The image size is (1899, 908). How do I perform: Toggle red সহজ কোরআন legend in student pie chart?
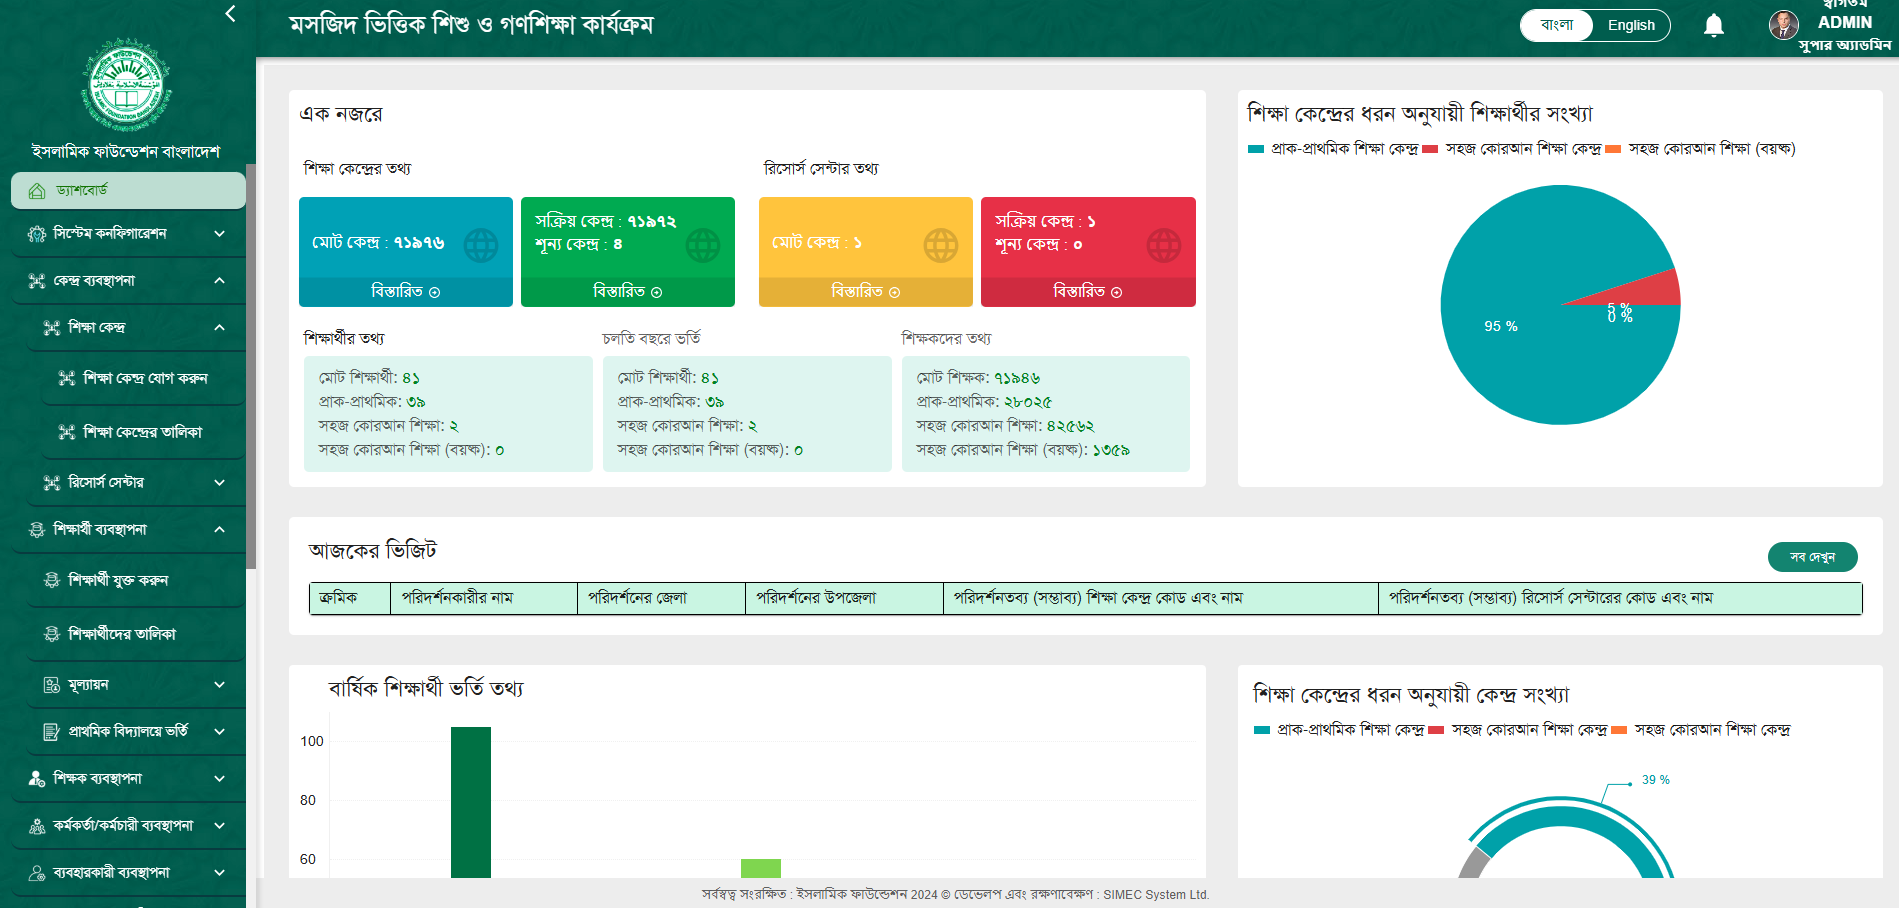[1430, 149]
